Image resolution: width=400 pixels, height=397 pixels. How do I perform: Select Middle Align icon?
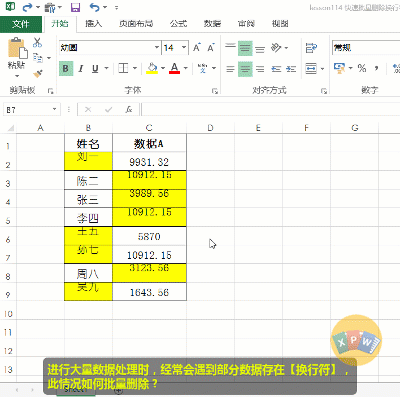click(245, 48)
